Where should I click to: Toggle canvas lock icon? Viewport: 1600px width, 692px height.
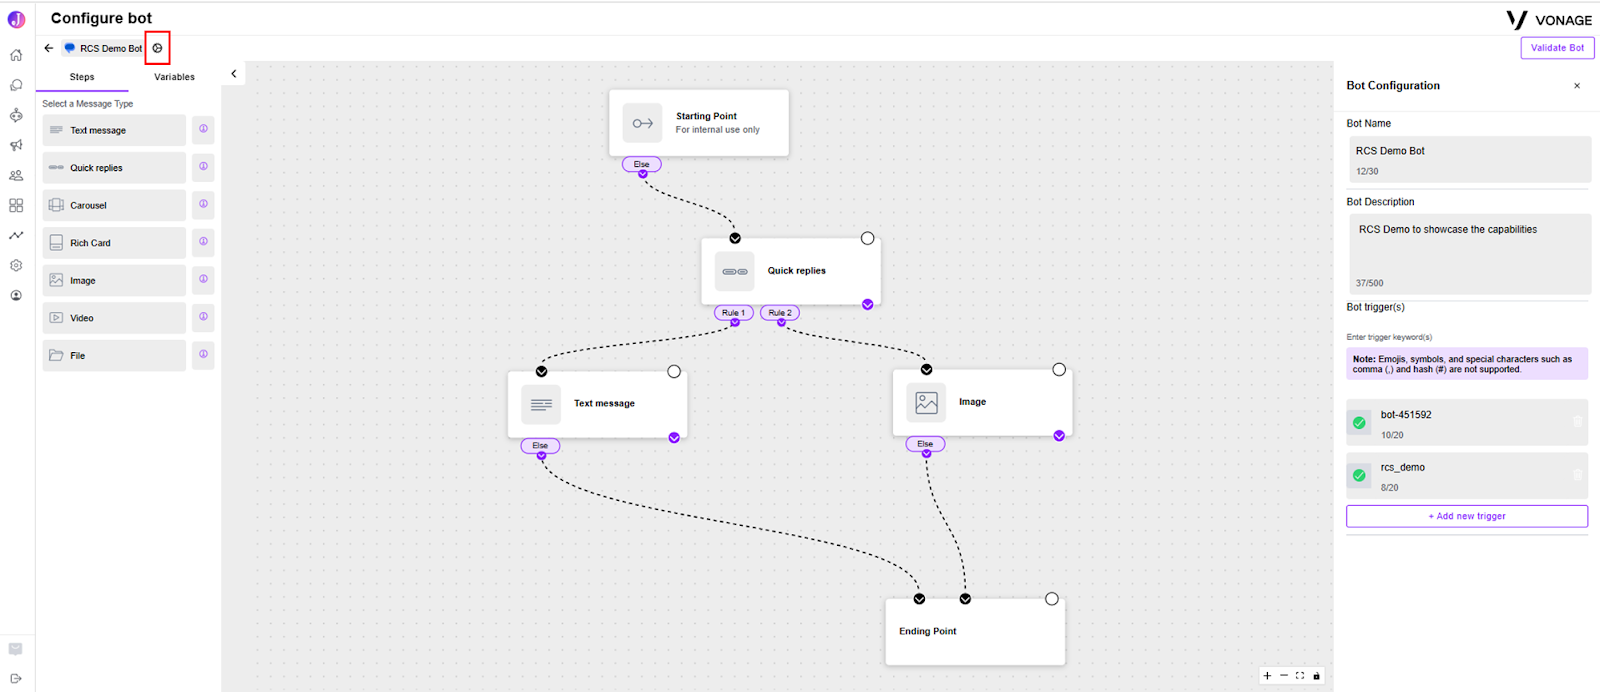[1316, 676]
